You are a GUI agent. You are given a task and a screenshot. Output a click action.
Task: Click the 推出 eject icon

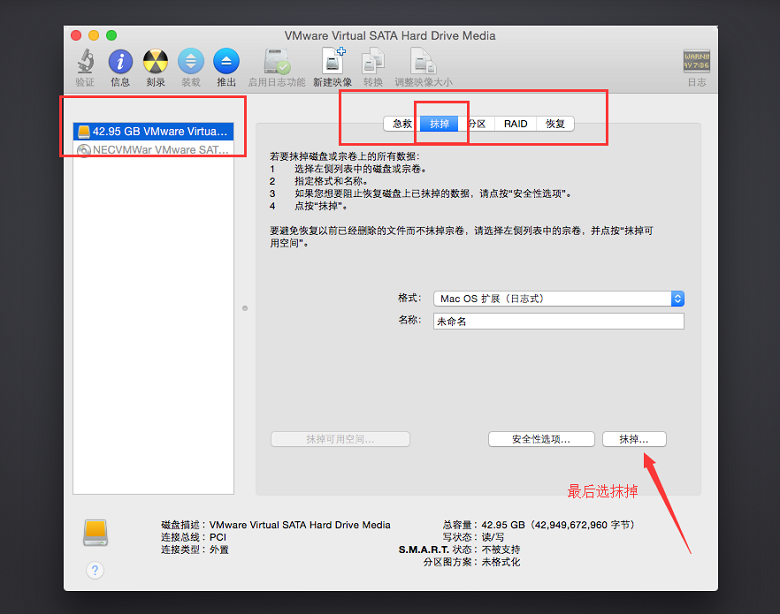226,62
